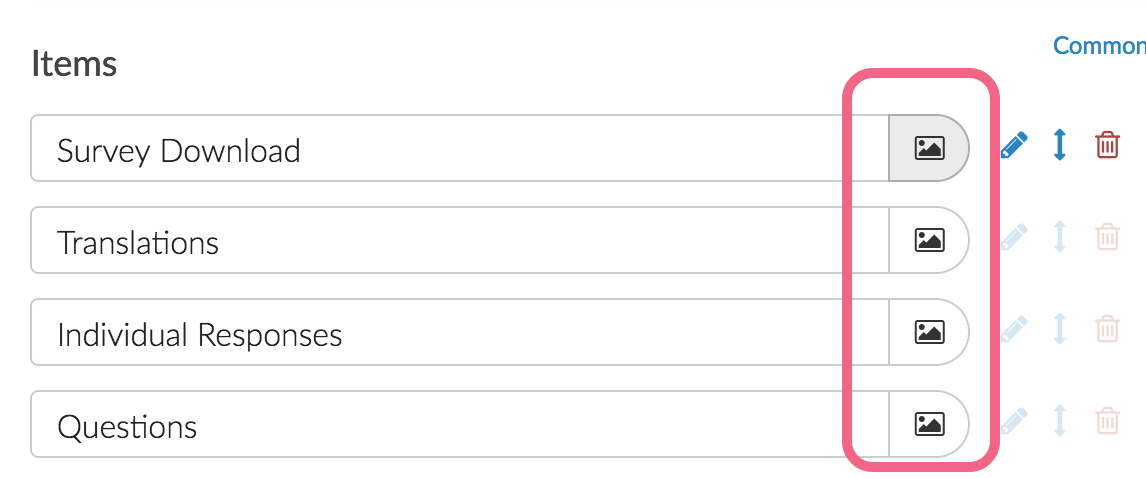Delete Survey Download using trash icon
The height and width of the screenshot is (478, 1146).
pyautogui.click(x=1107, y=145)
